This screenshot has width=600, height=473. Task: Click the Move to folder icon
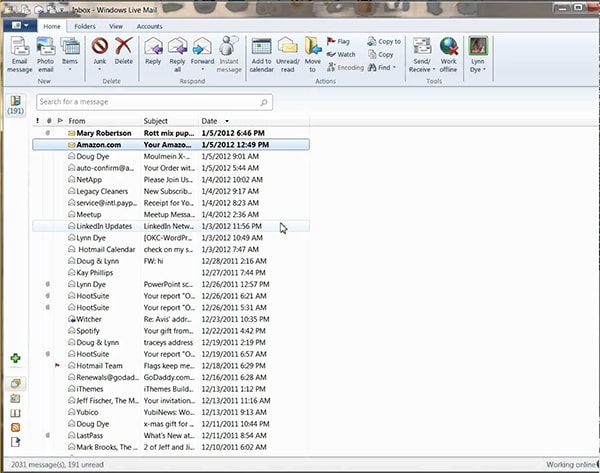[x=313, y=46]
